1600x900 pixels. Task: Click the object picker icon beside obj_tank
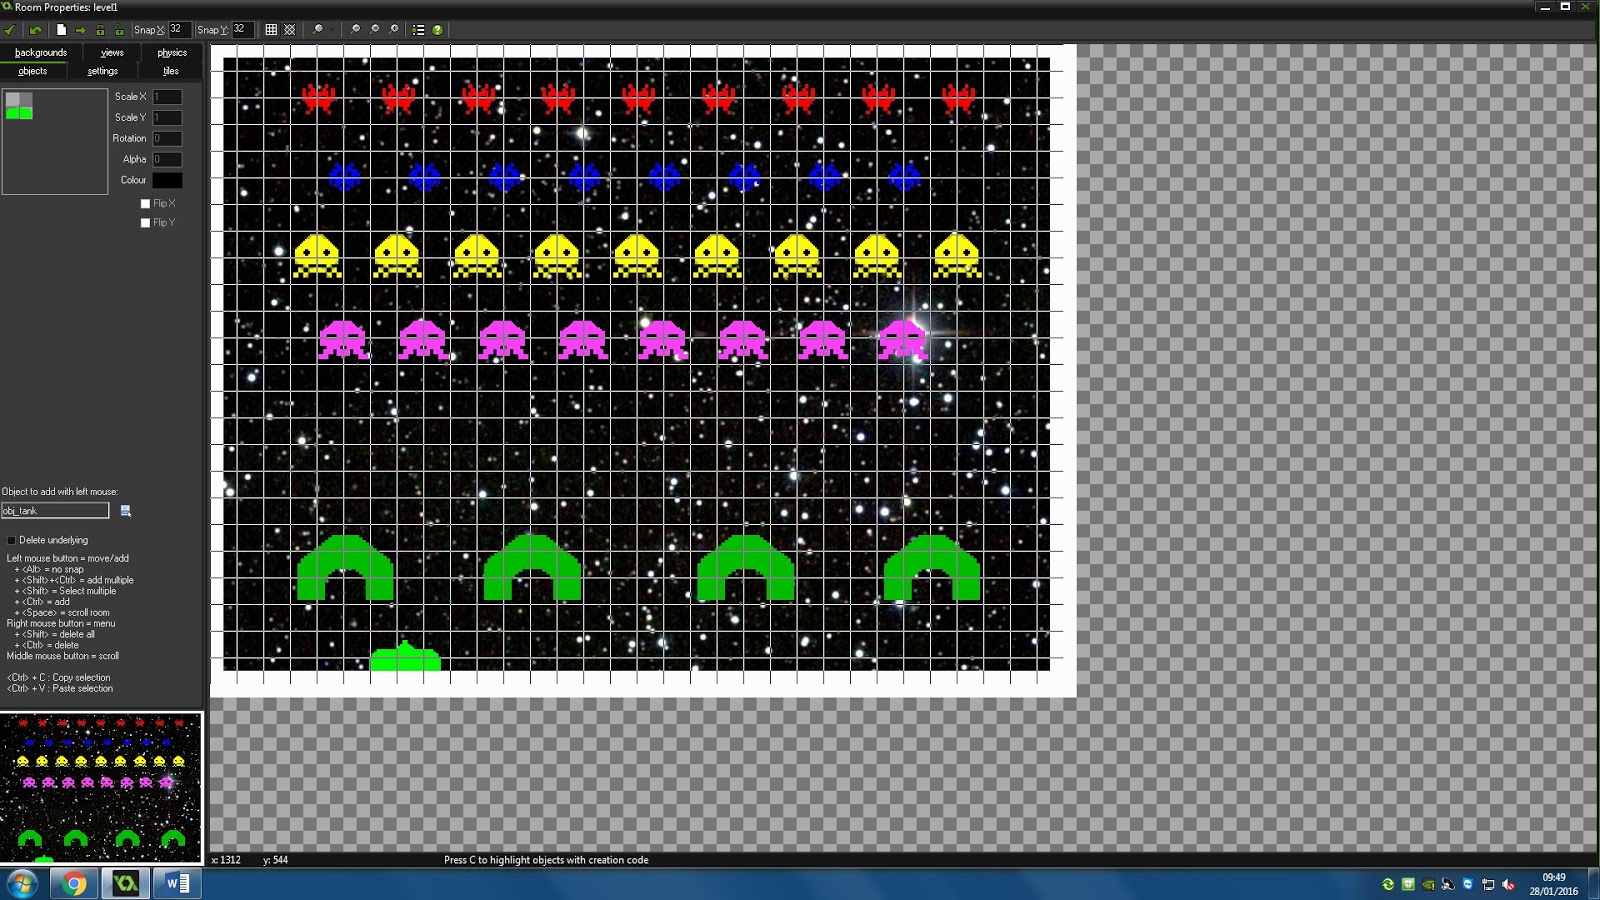coord(124,510)
